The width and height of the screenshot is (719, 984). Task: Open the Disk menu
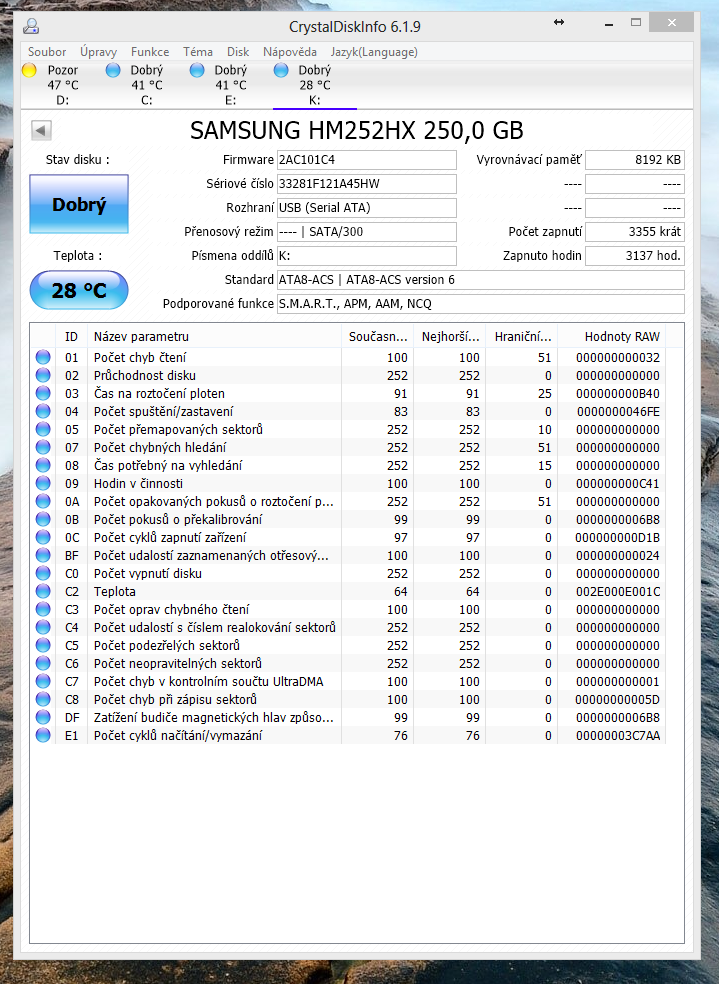pos(238,51)
